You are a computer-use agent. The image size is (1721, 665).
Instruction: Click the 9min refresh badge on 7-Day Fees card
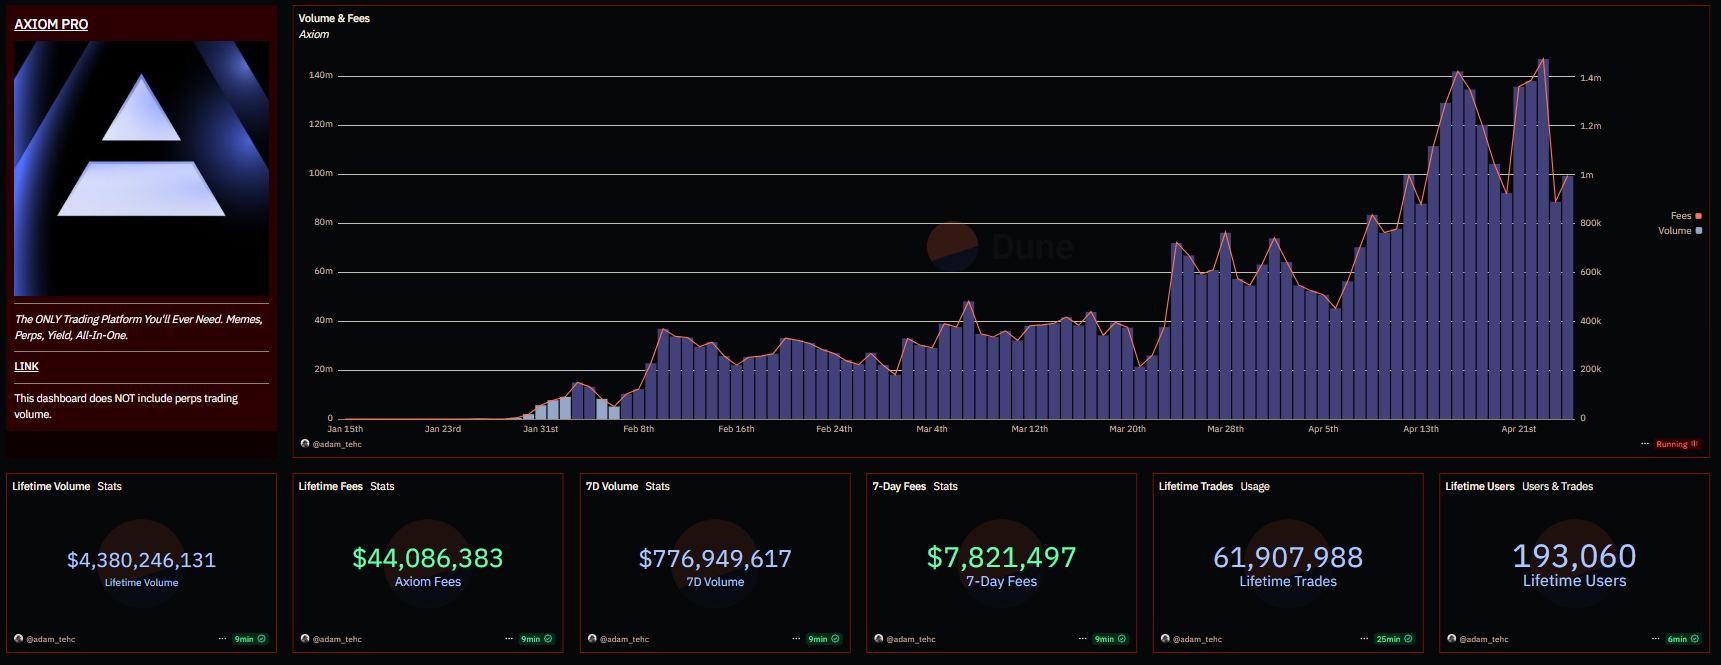point(1110,639)
